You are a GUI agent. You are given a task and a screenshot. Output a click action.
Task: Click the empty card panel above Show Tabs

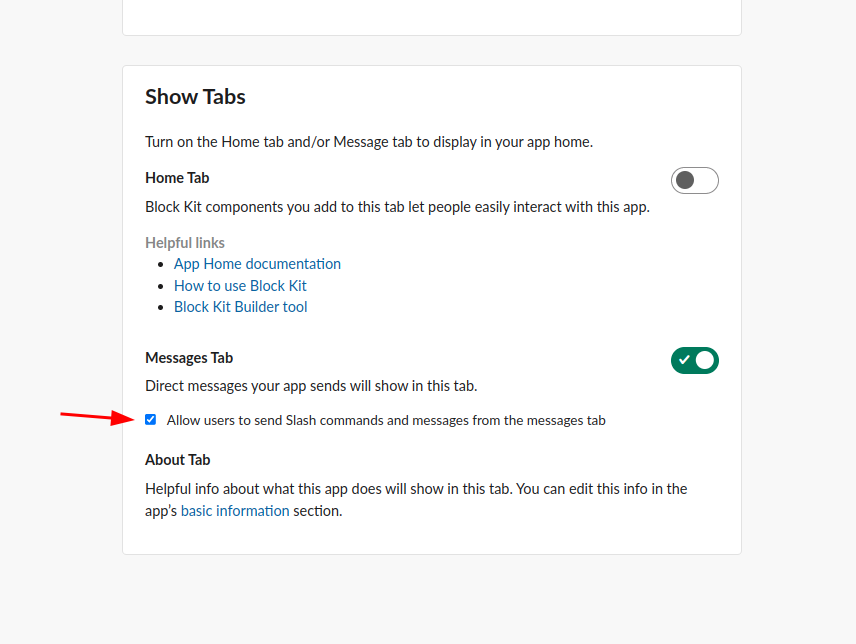[x=431, y=15]
